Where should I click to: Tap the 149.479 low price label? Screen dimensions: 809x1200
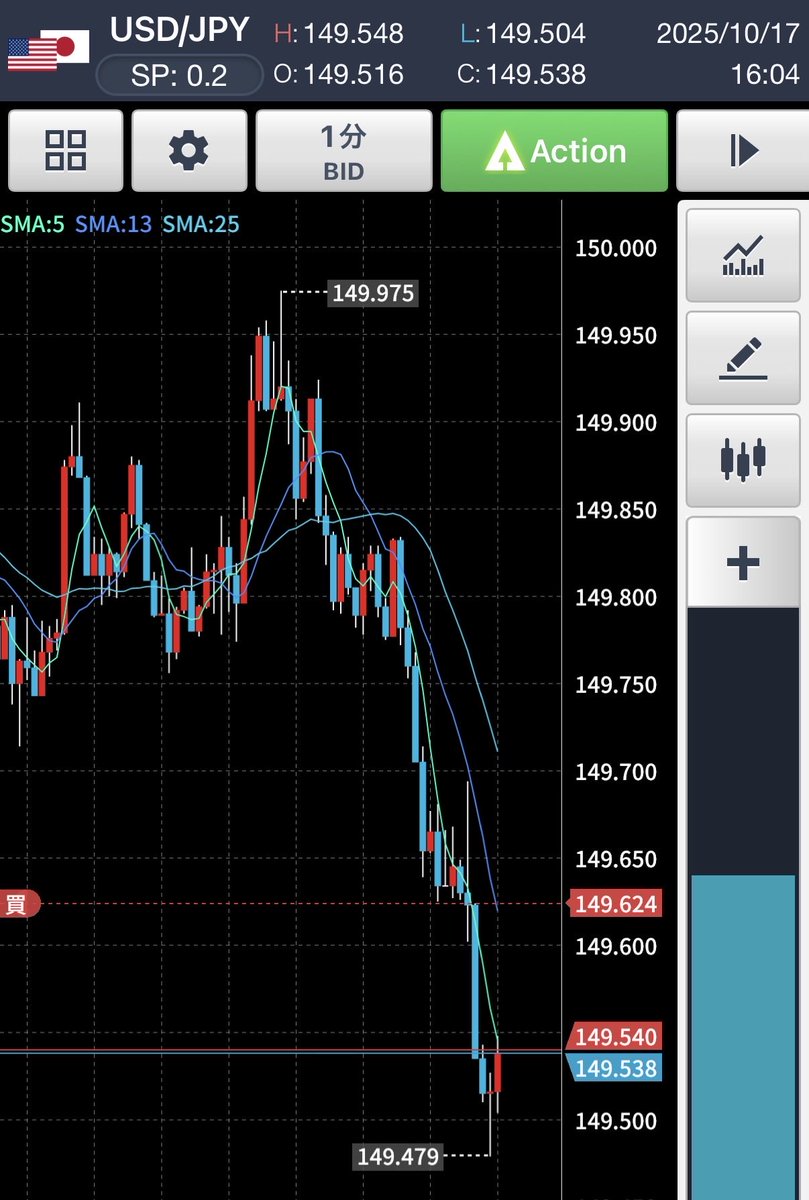[398, 1157]
